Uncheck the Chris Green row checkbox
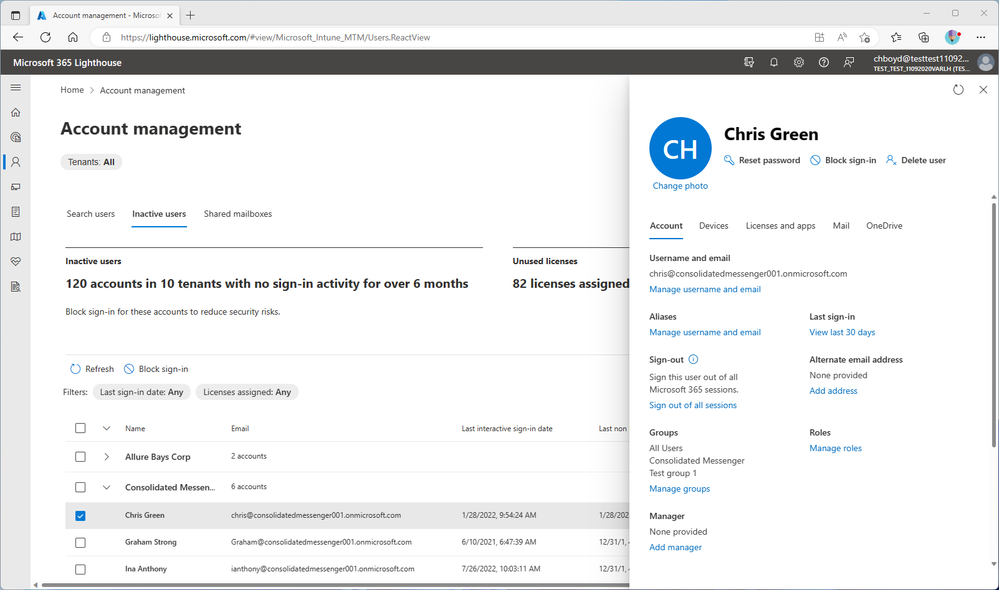The width and height of the screenshot is (999, 590). (80, 515)
